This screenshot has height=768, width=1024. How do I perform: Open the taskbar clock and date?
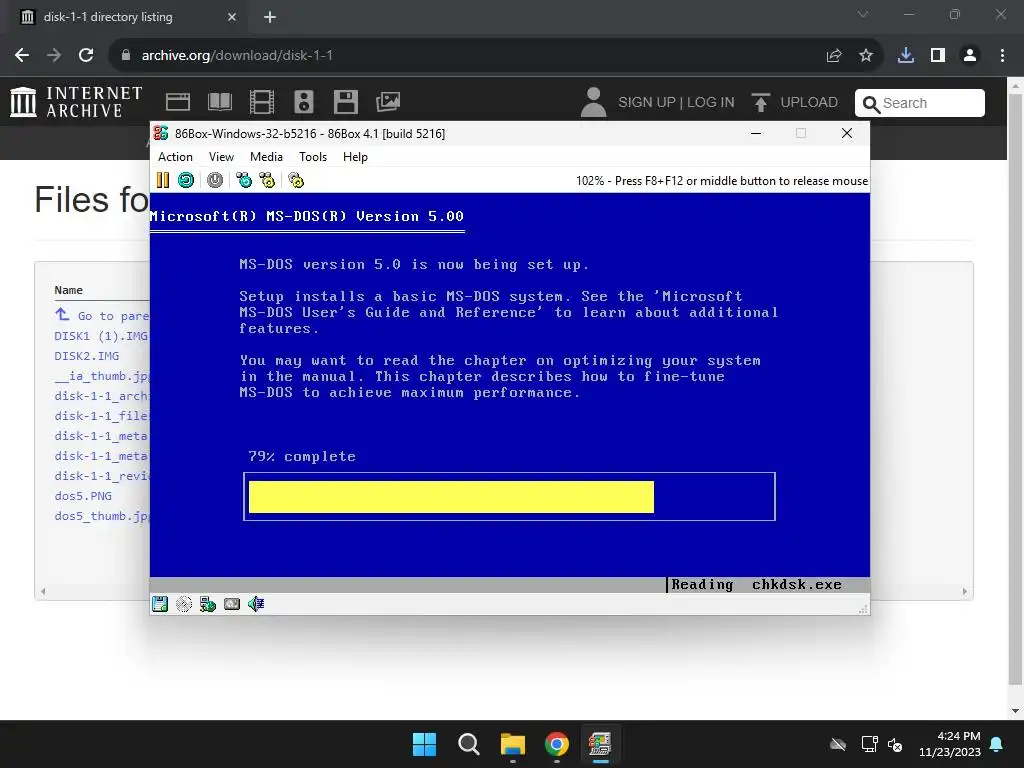pos(950,744)
